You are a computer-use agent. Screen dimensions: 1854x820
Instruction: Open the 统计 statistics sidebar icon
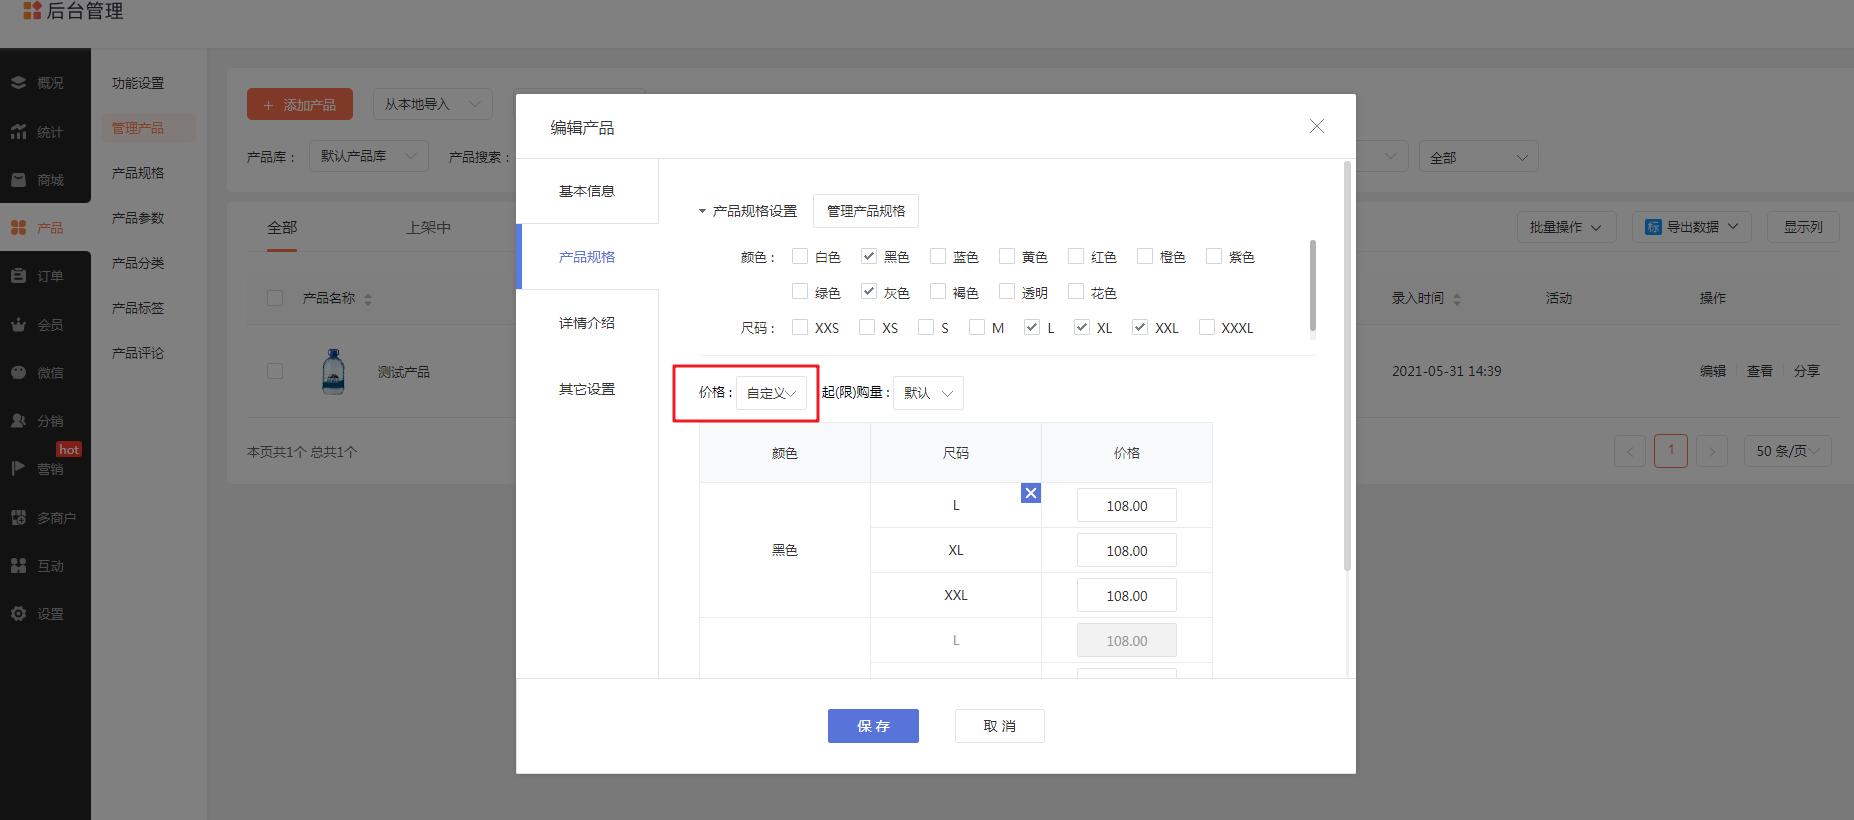[19, 131]
